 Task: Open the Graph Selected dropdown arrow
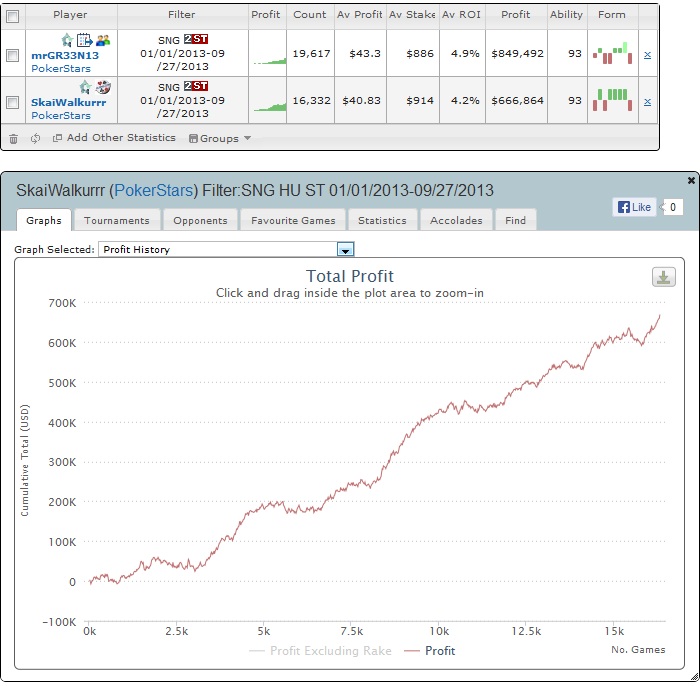(346, 249)
